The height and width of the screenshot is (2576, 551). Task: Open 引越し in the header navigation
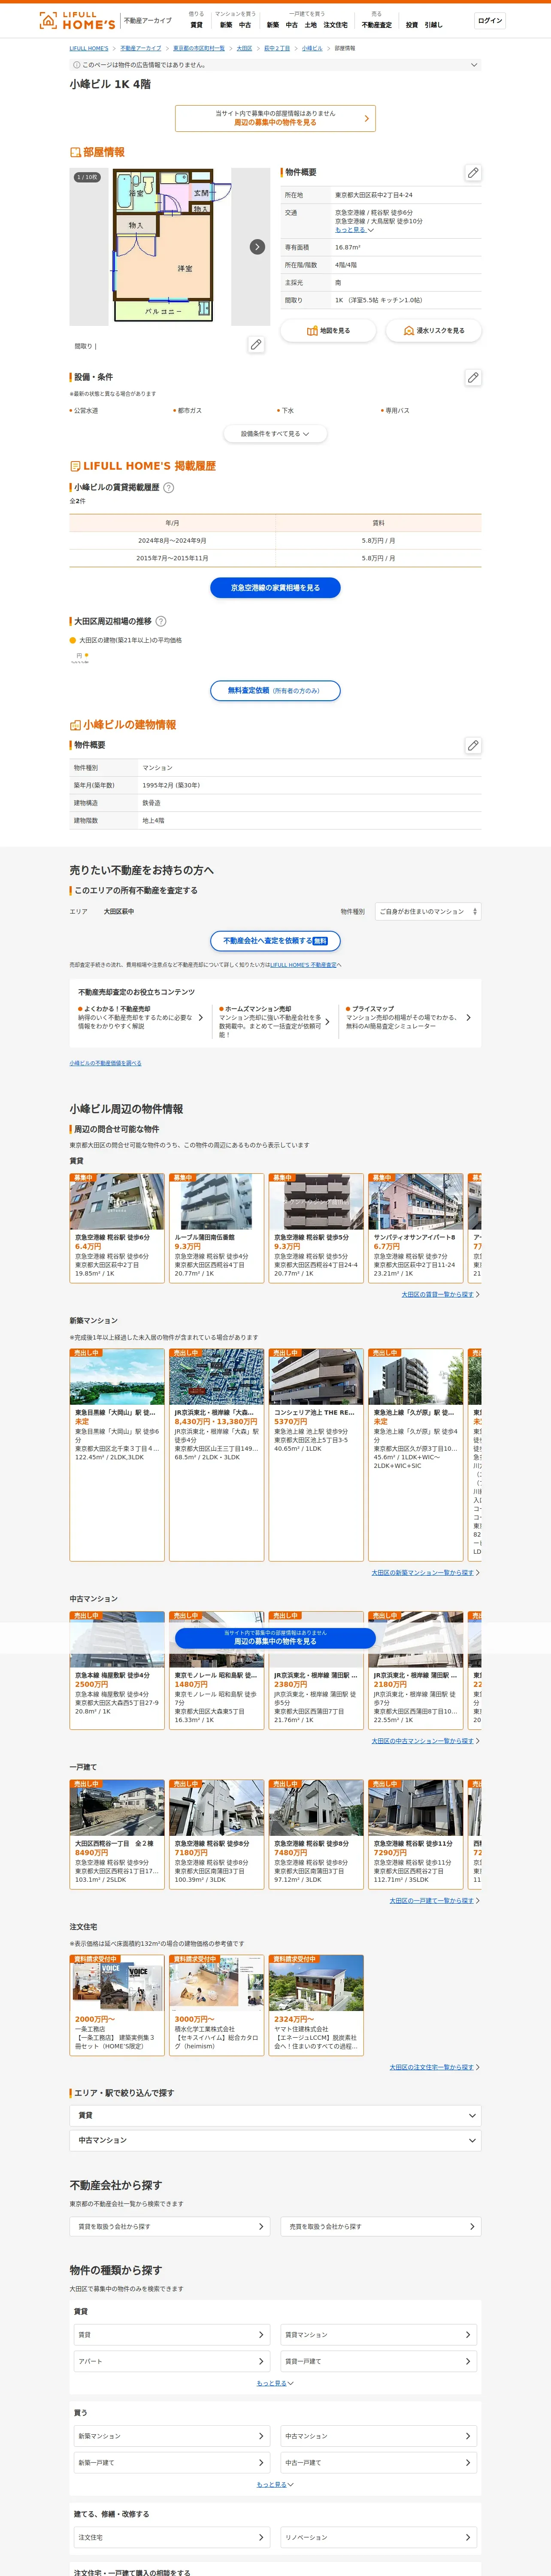[433, 25]
